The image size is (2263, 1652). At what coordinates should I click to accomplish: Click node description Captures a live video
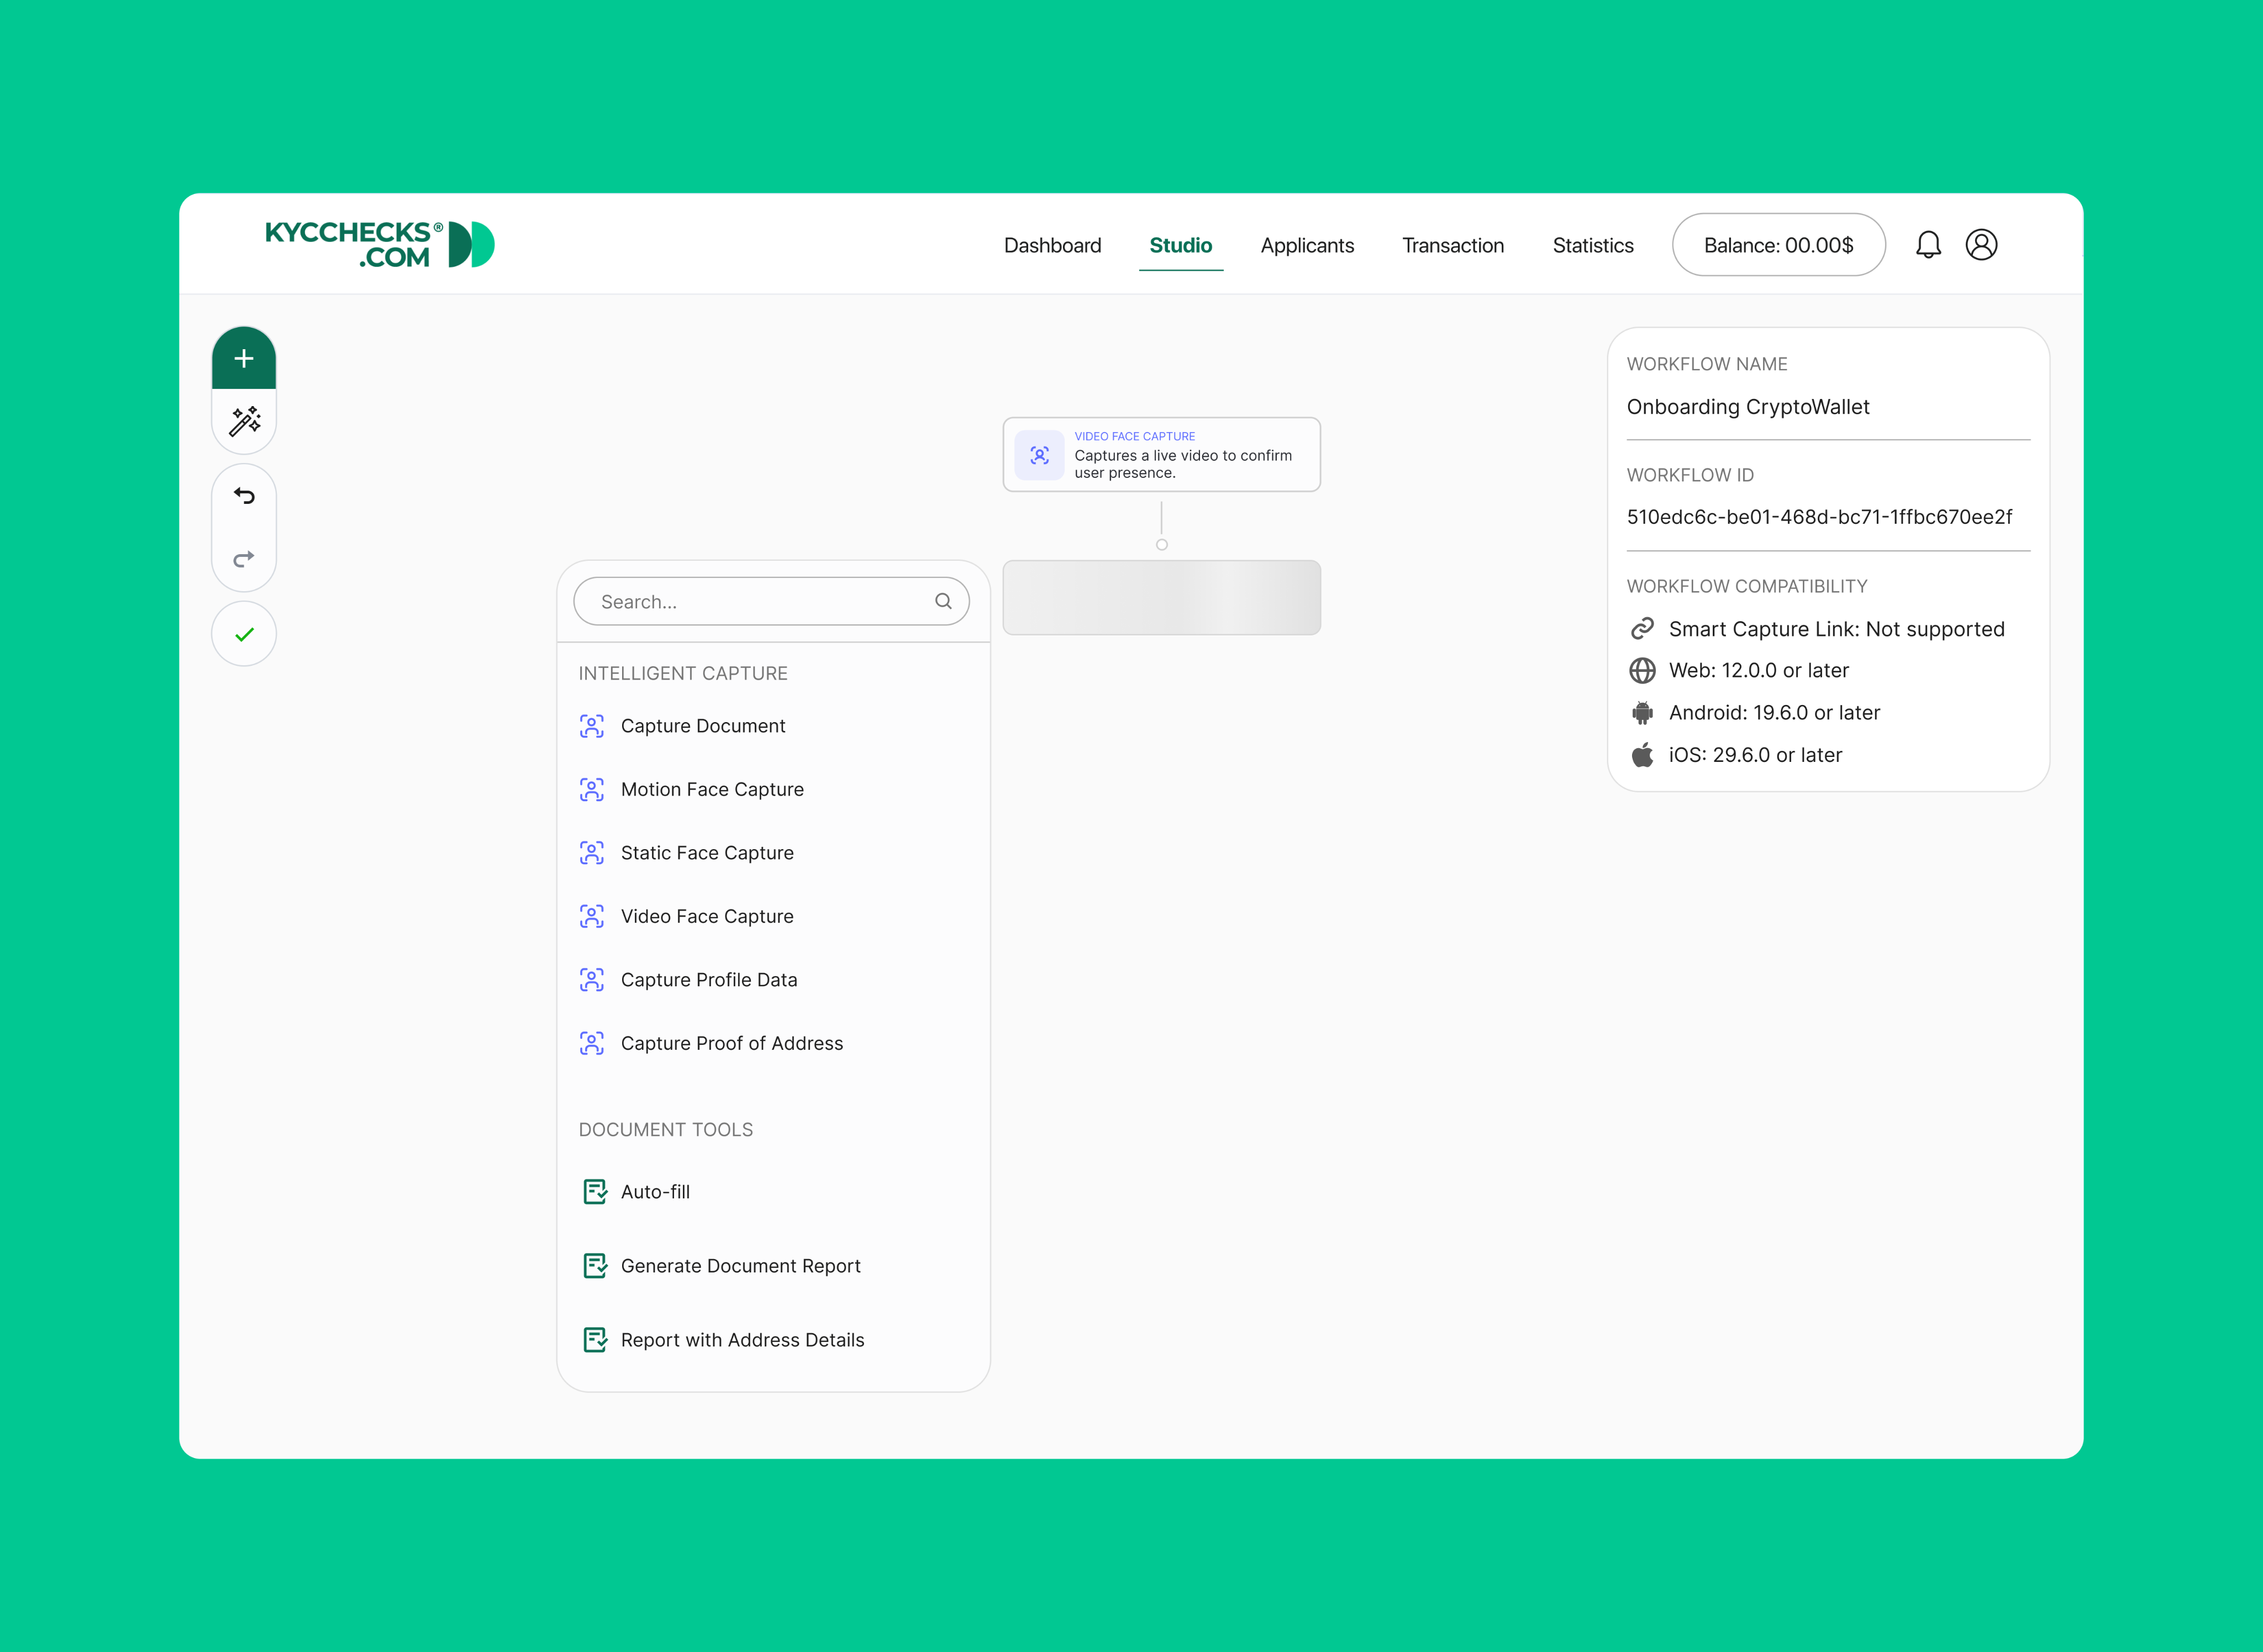pos(1183,464)
